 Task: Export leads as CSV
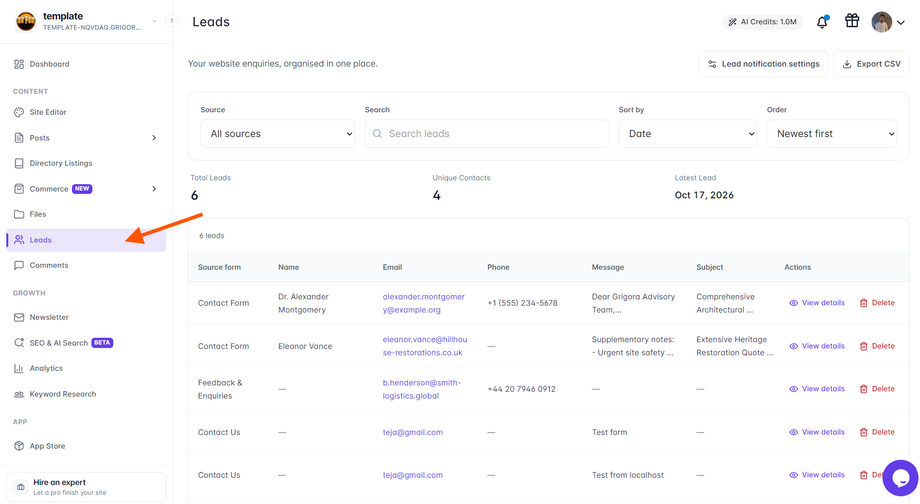click(871, 64)
